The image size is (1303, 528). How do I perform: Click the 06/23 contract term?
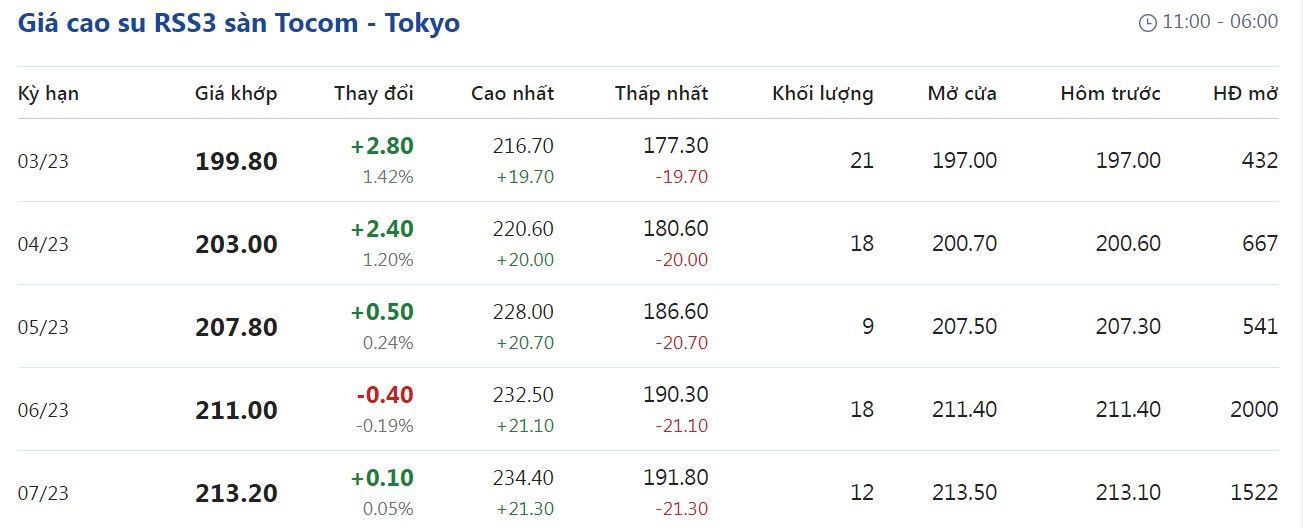pyautogui.click(x=43, y=410)
